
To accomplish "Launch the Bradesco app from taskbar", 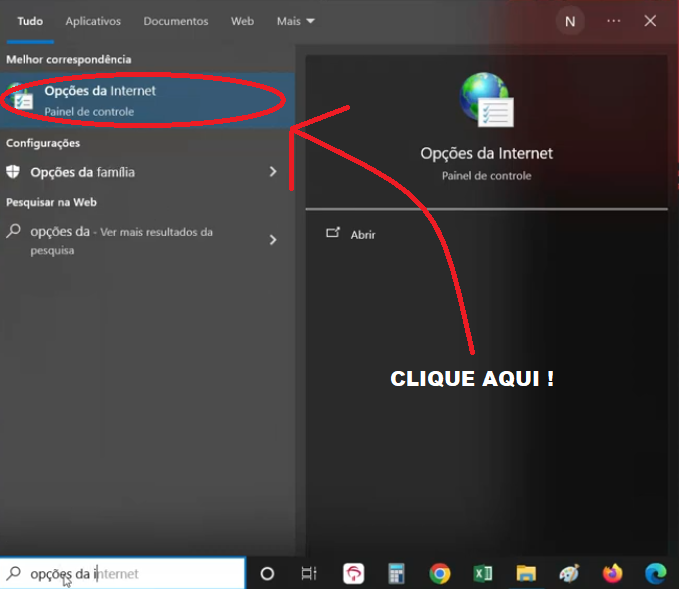I will tap(354, 574).
